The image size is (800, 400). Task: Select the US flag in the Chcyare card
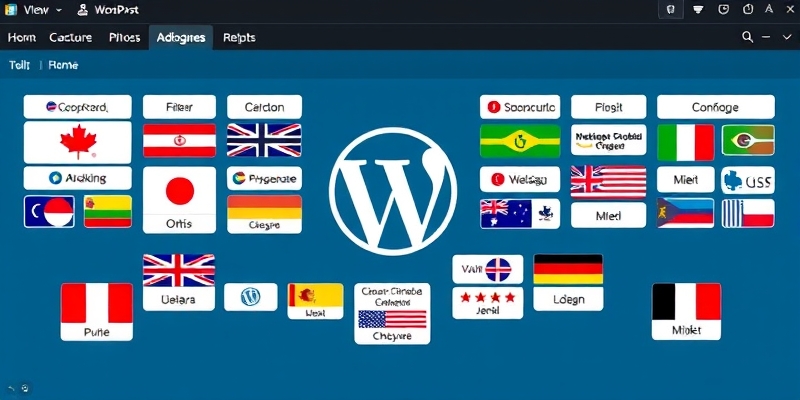click(392, 319)
